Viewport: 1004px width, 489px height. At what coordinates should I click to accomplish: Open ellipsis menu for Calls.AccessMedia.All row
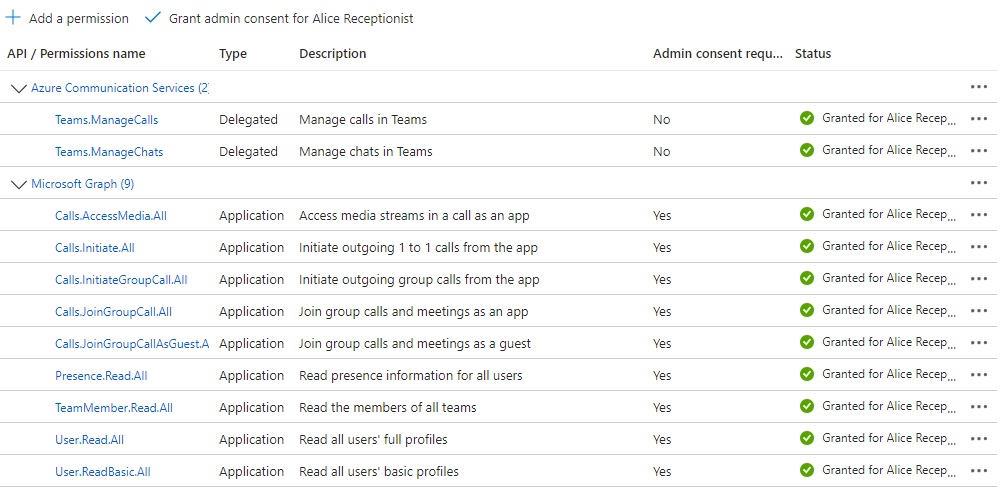pyautogui.click(x=978, y=215)
